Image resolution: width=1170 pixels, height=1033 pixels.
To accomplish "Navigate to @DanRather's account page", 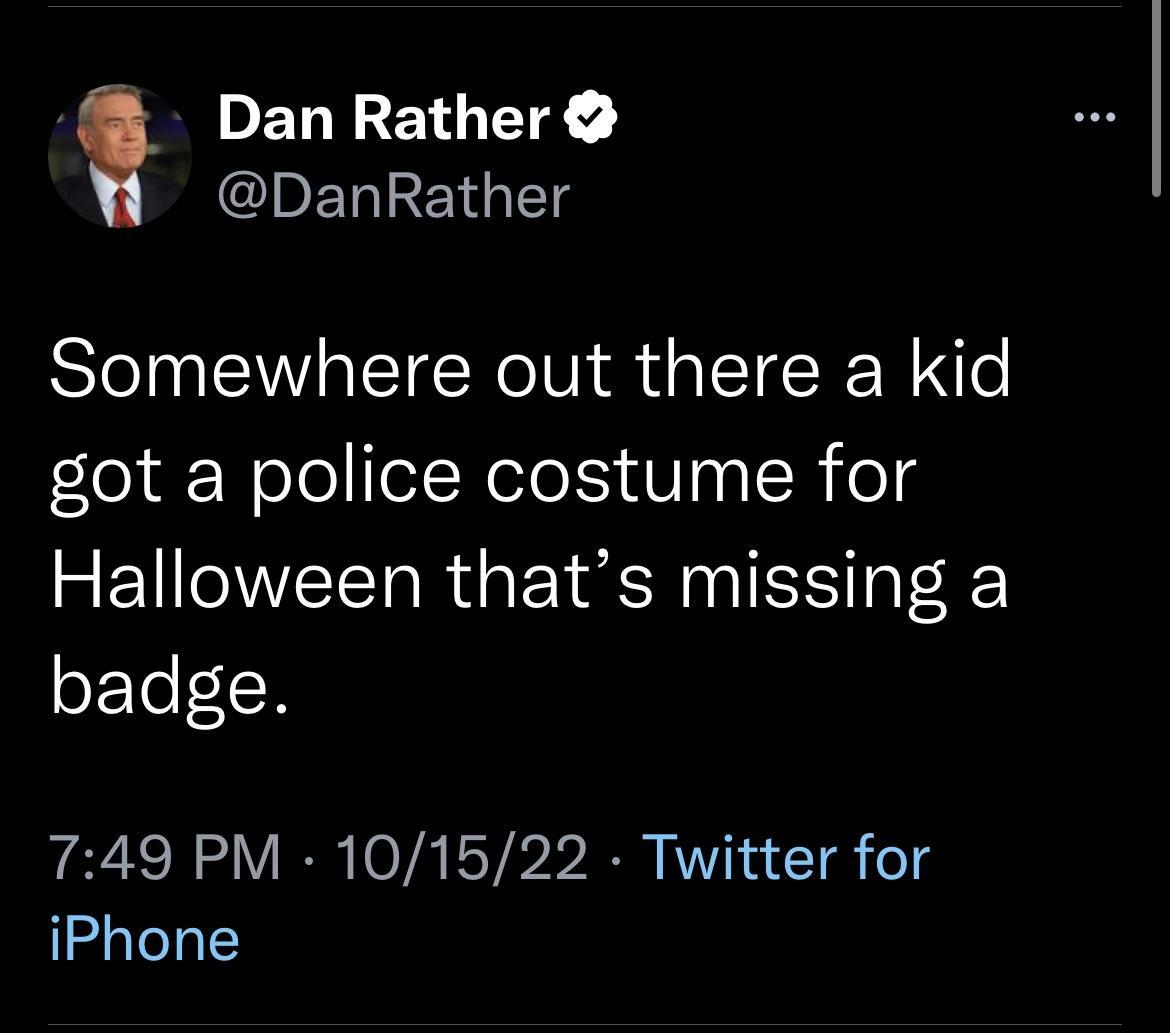I will [x=390, y=196].
